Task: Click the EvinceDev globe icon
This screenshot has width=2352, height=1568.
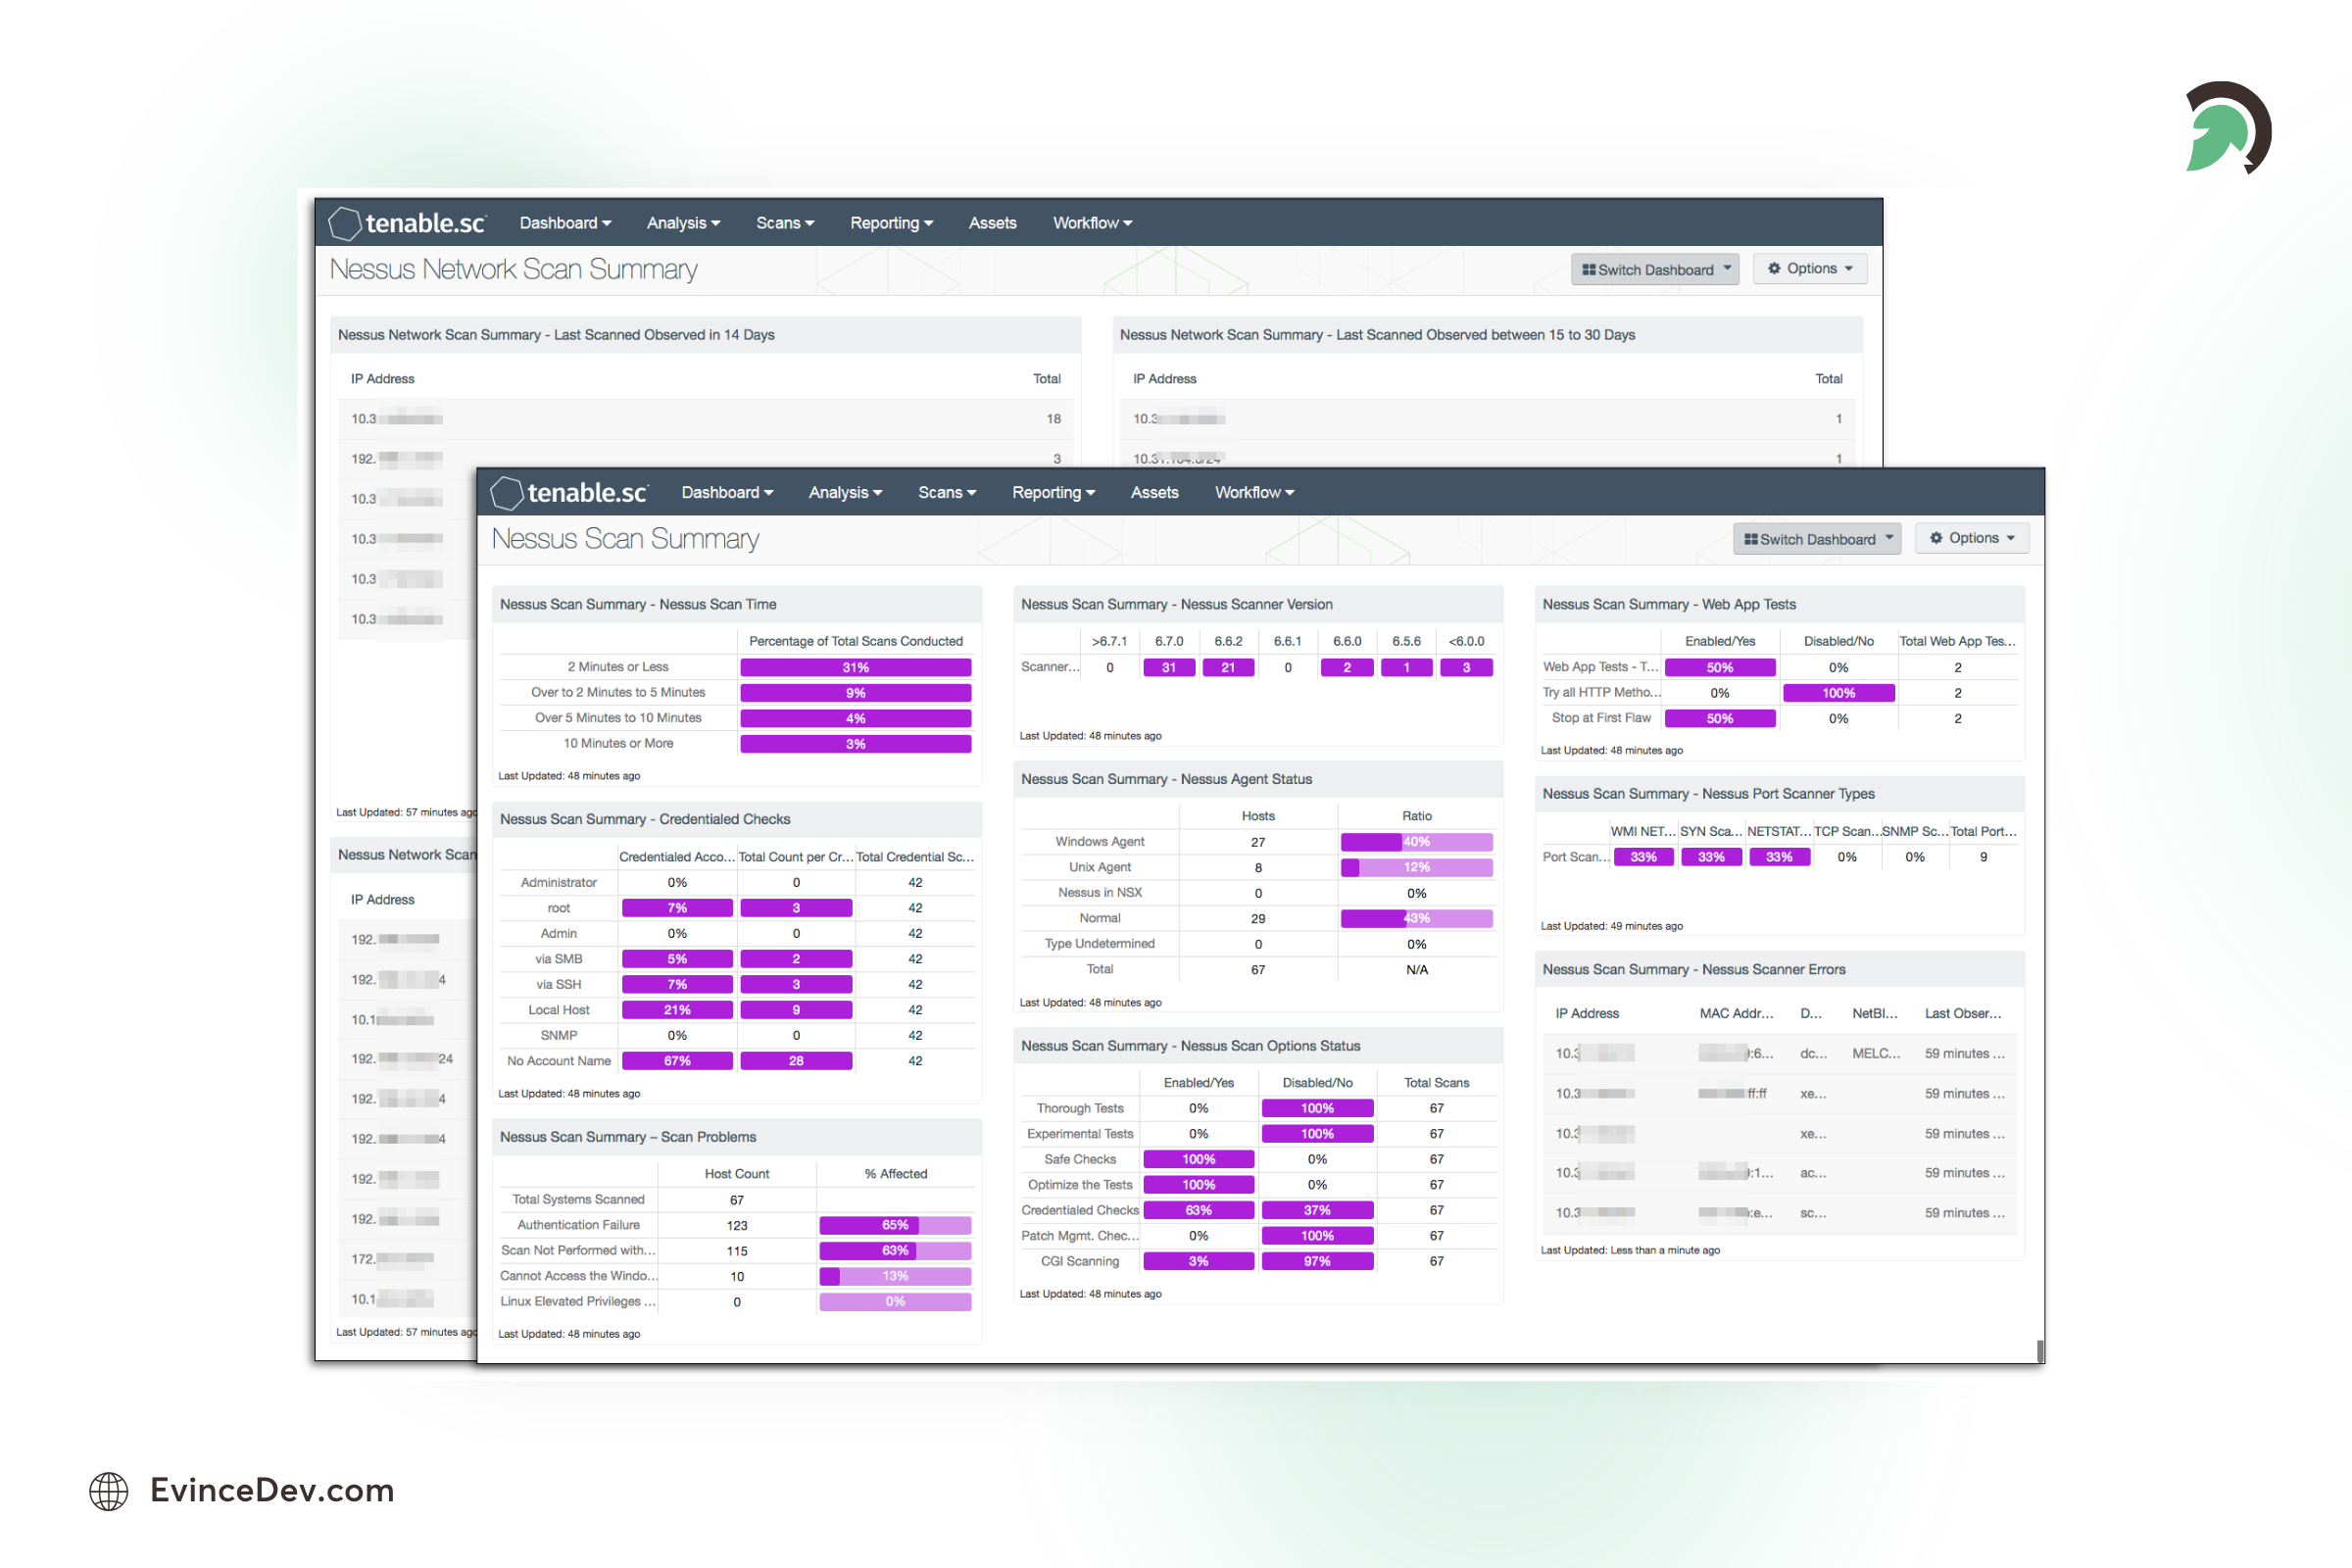Action: point(108,1491)
